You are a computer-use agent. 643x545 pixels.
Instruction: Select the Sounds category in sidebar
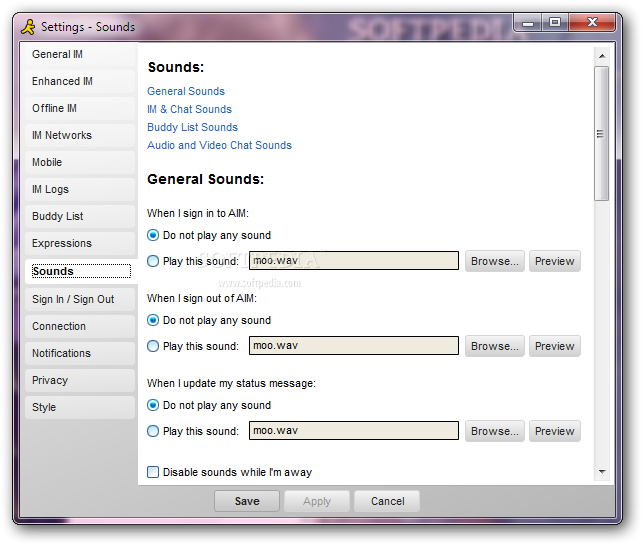tap(81, 271)
